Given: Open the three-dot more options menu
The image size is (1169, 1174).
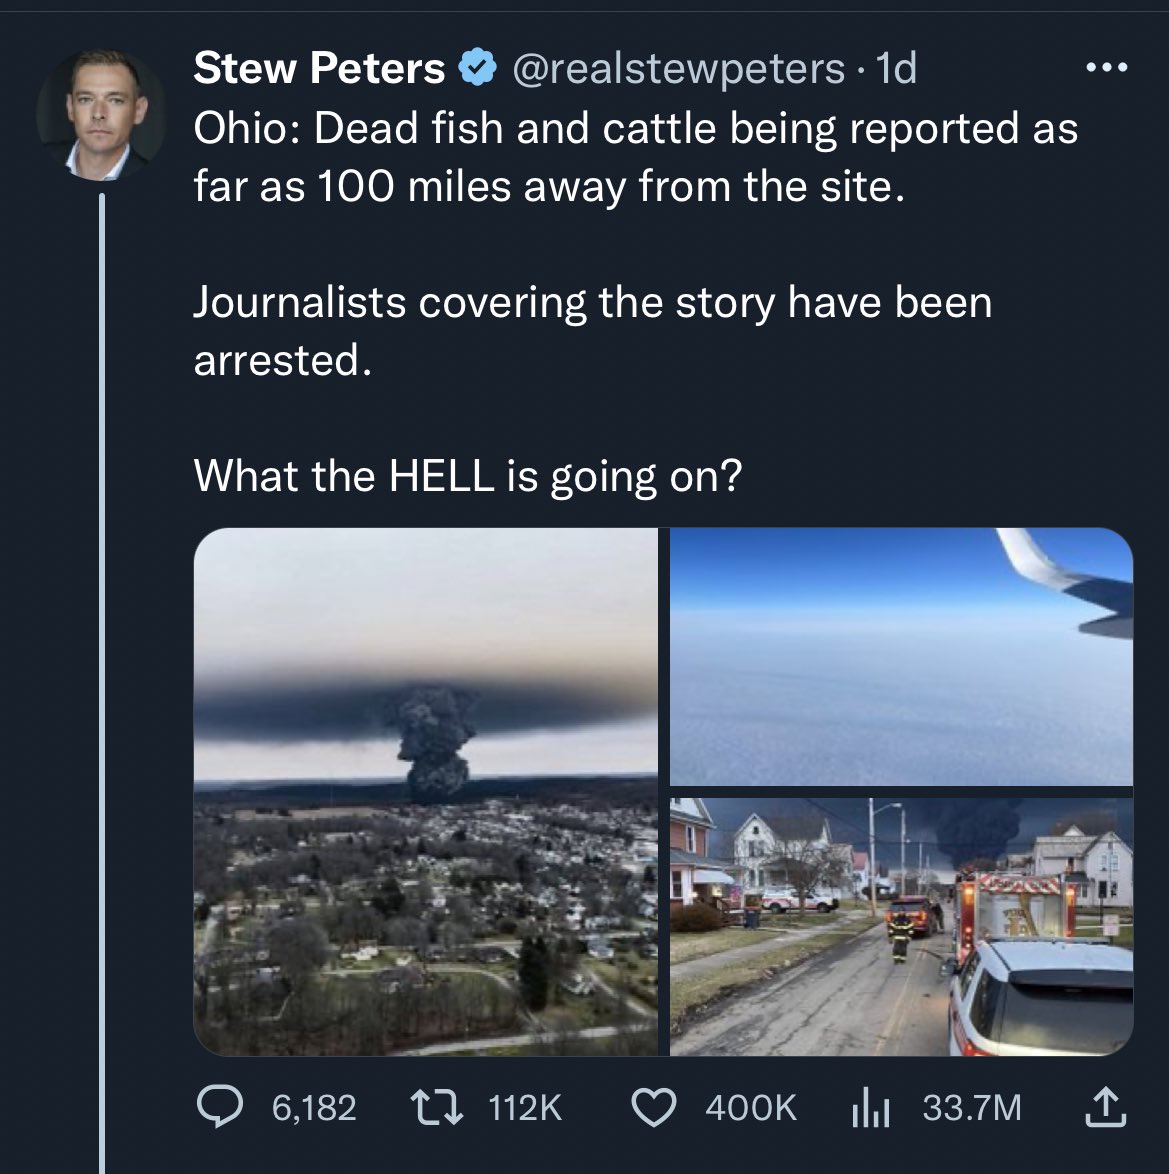Looking at the screenshot, I should [1106, 68].
